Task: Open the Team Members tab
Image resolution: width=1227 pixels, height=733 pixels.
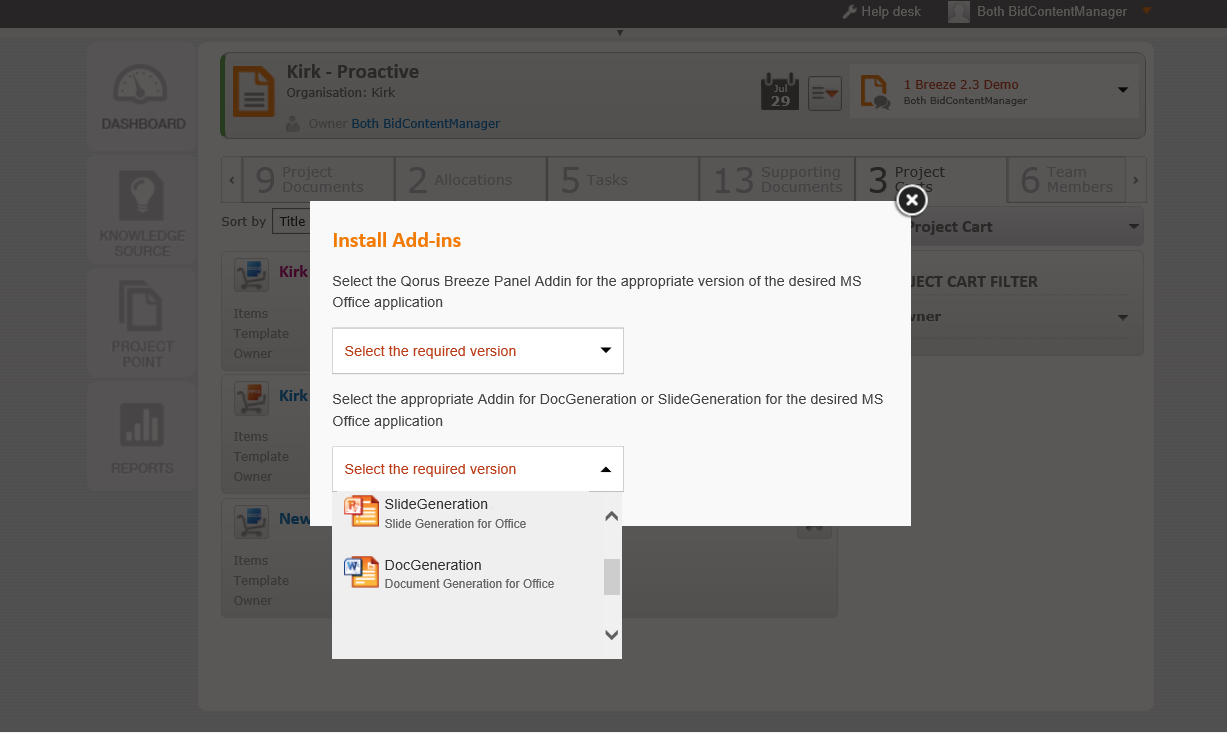Action: (1067, 180)
